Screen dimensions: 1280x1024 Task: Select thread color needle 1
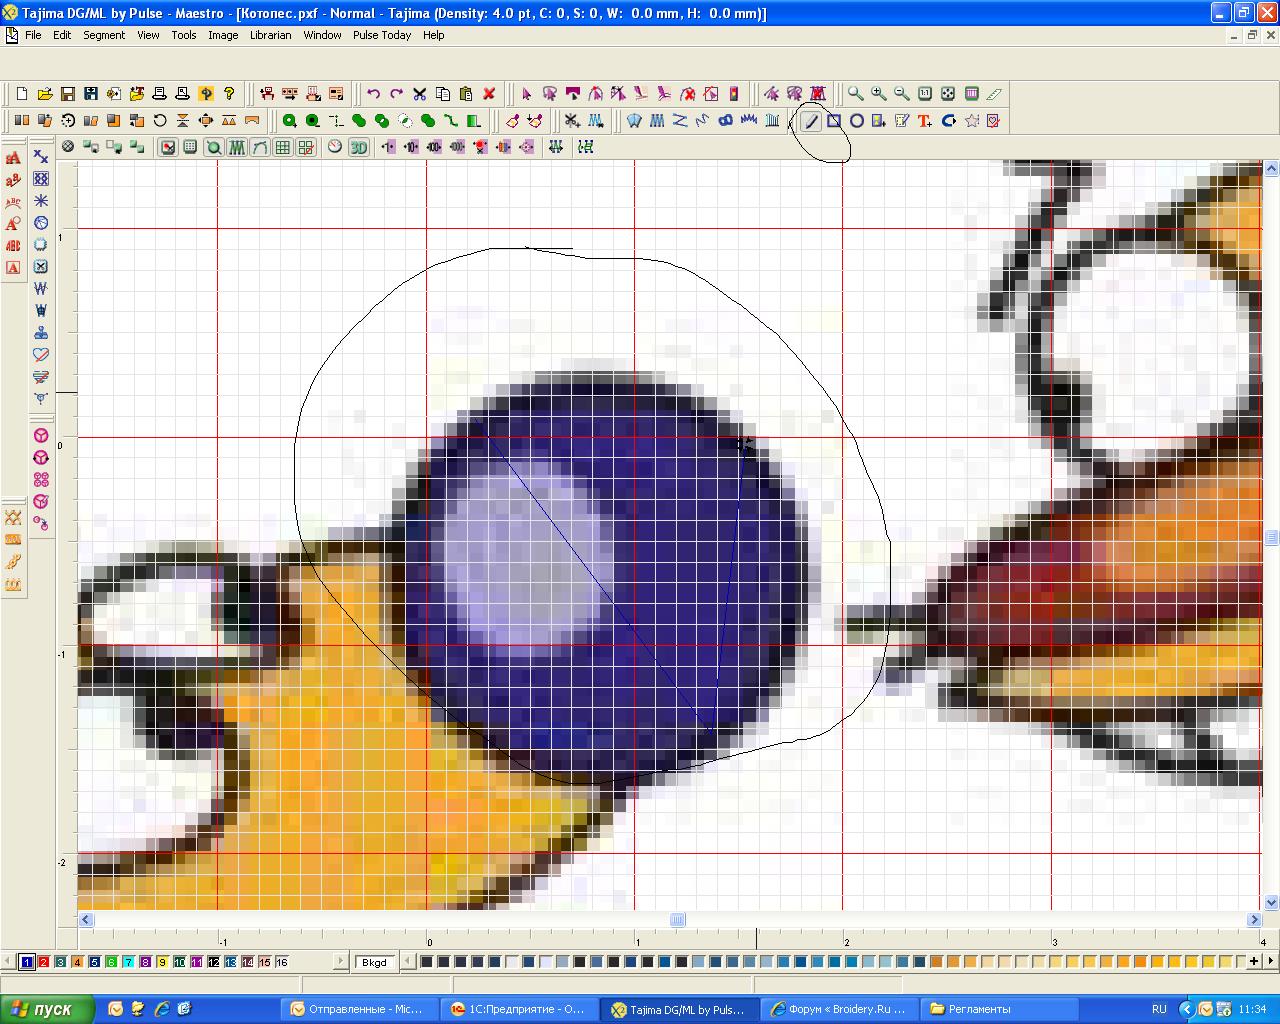[27, 962]
